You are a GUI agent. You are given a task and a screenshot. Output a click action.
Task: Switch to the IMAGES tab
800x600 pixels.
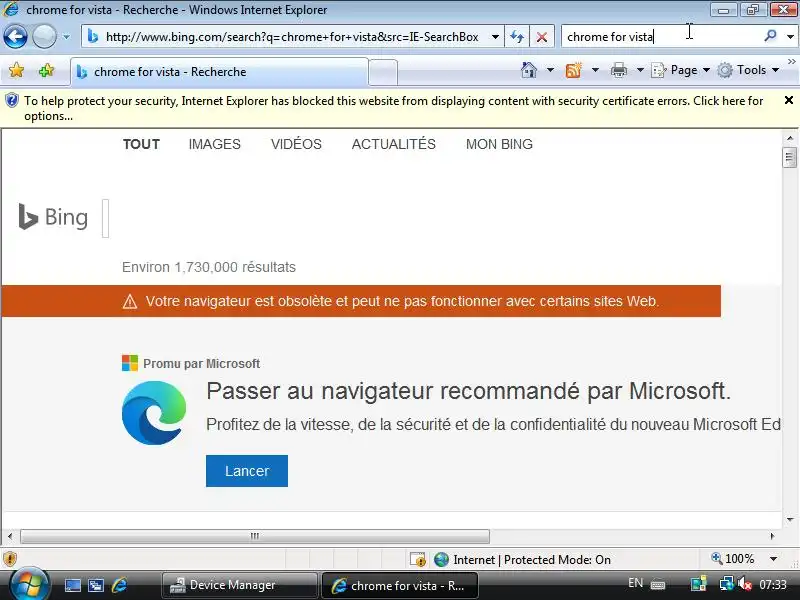click(x=214, y=144)
